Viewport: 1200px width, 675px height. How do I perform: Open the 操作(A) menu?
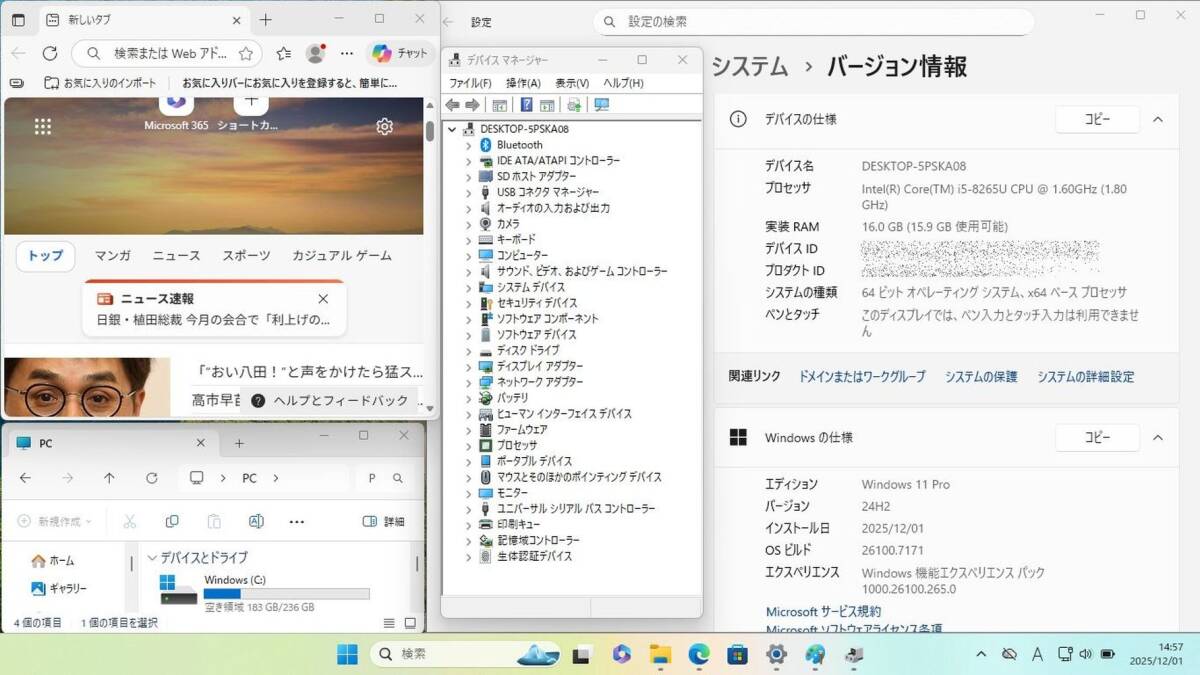click(522, 83)
